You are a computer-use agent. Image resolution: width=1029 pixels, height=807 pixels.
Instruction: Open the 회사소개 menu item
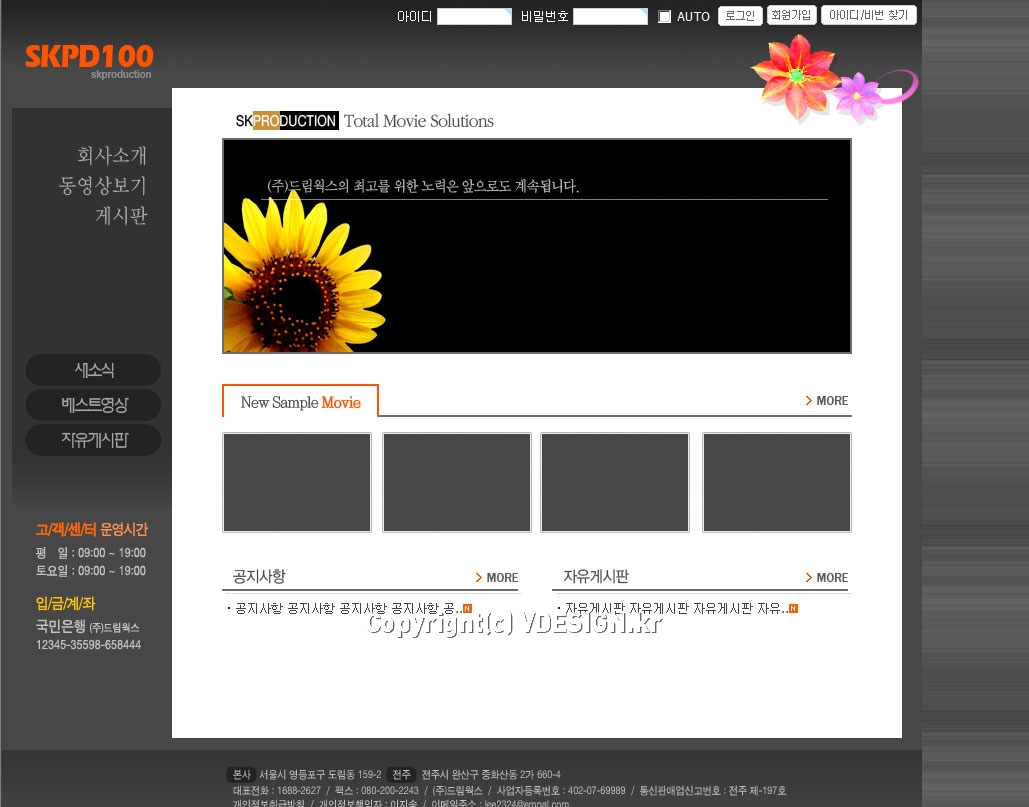pyautogui.click(x=112, y=155)
